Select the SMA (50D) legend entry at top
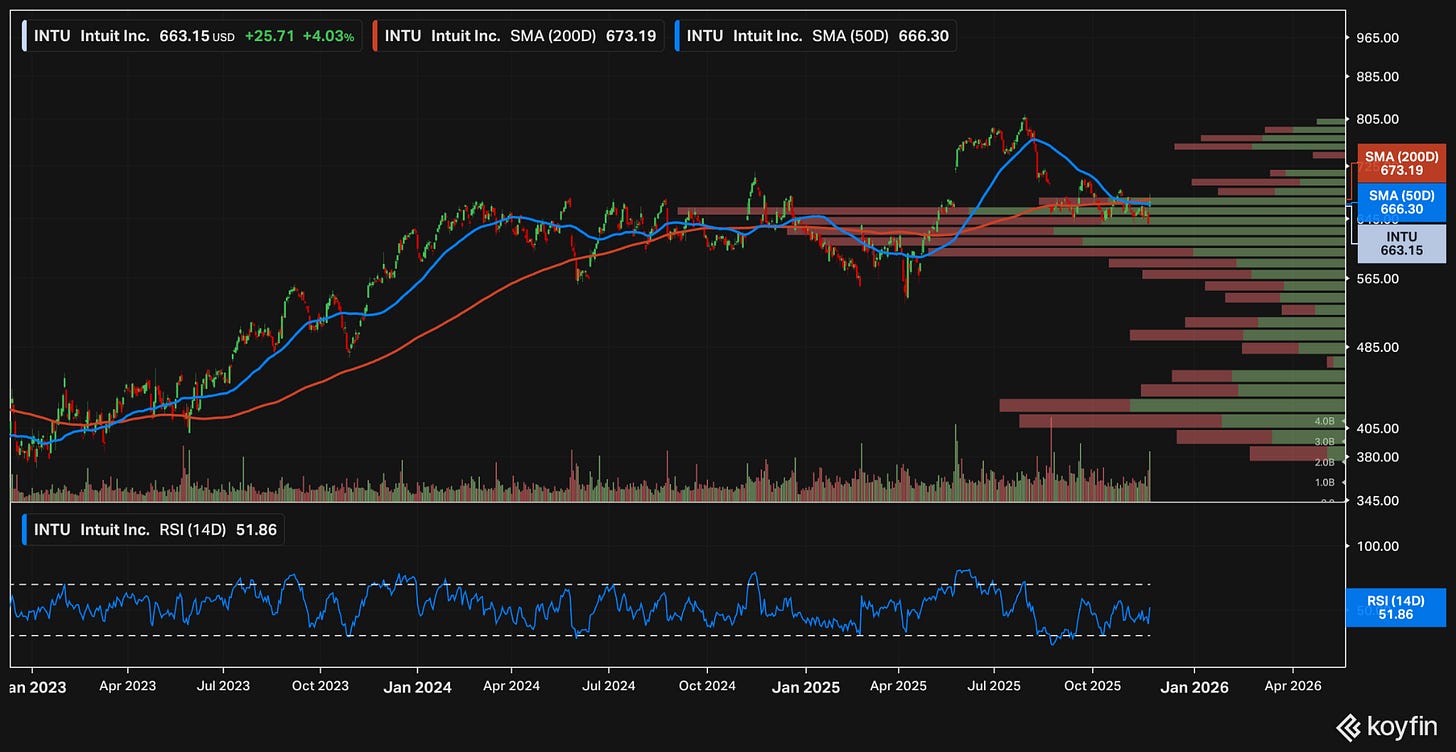The height and width of the screenshot is (752, 1456). coord(816,36)
